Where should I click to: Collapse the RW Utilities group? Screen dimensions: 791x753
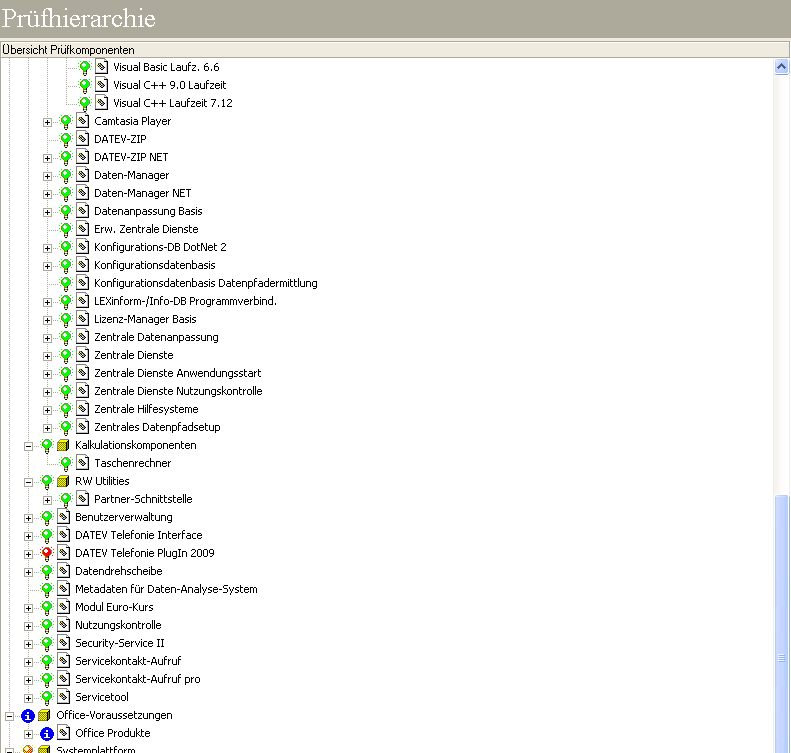click(x=28, y=481)
